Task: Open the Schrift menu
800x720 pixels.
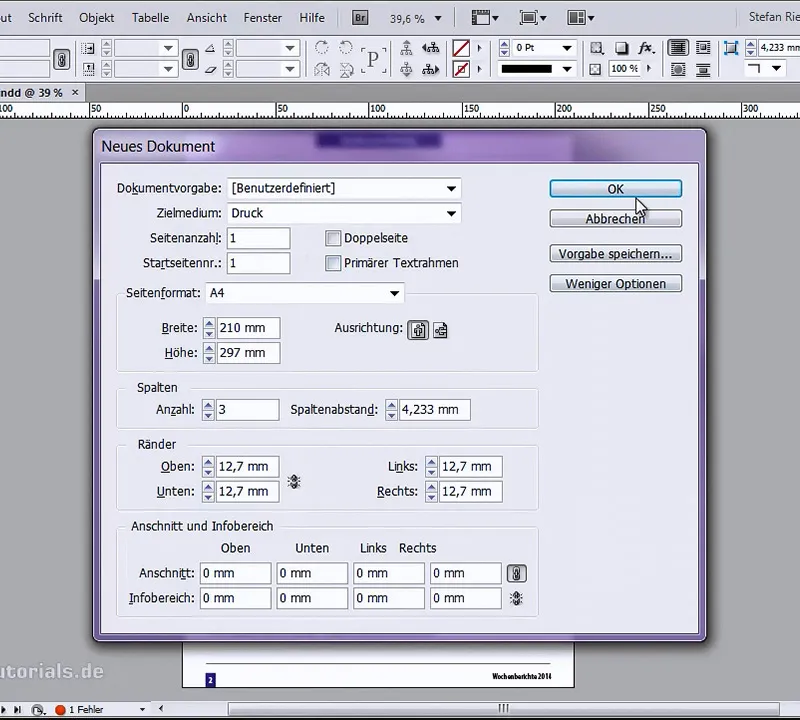Action: pyautogui.click(x=45, y=18)
